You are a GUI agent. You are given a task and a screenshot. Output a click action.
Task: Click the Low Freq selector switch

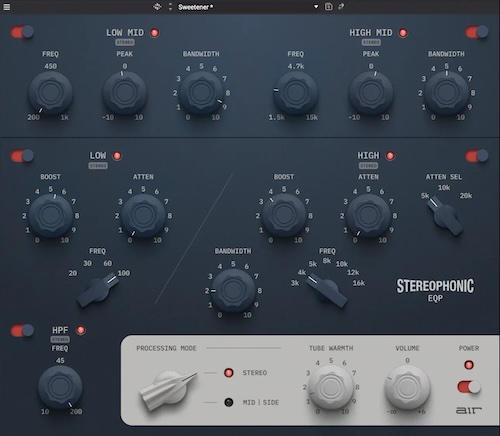tap(98, 290)
